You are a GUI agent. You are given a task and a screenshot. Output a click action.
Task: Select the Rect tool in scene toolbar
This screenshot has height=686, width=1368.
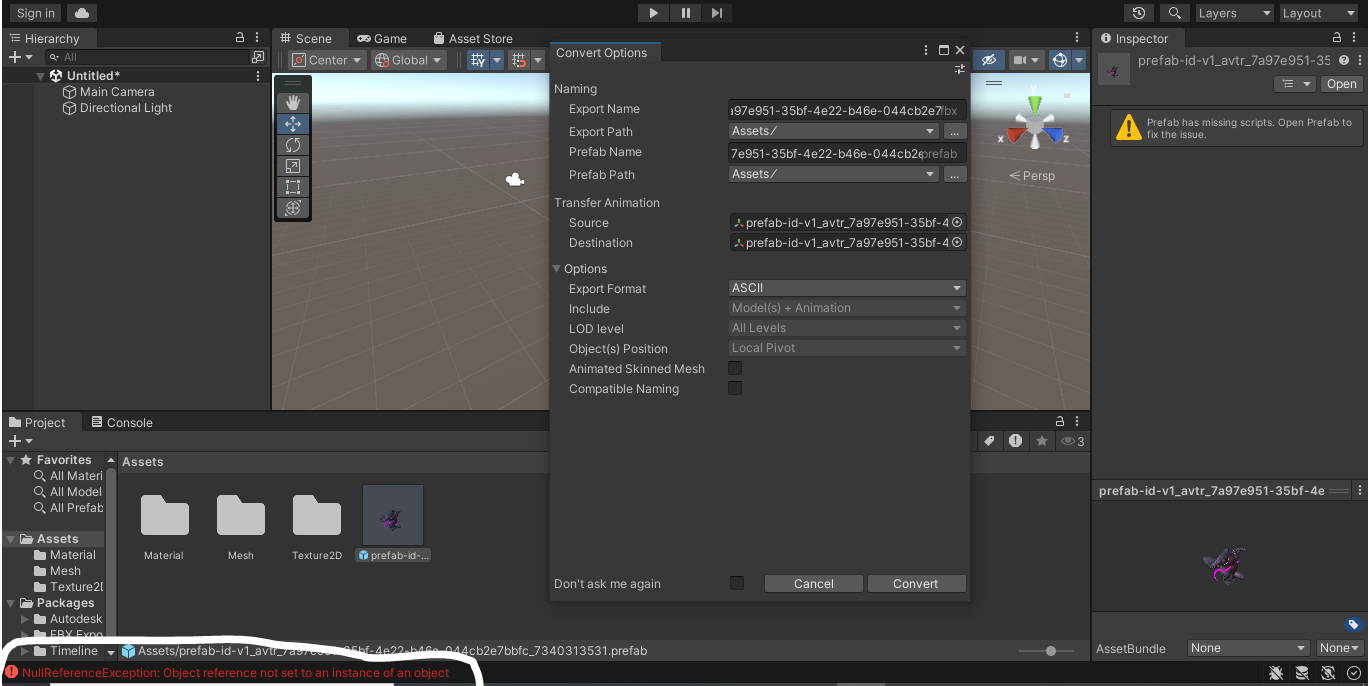click(293, 187)
